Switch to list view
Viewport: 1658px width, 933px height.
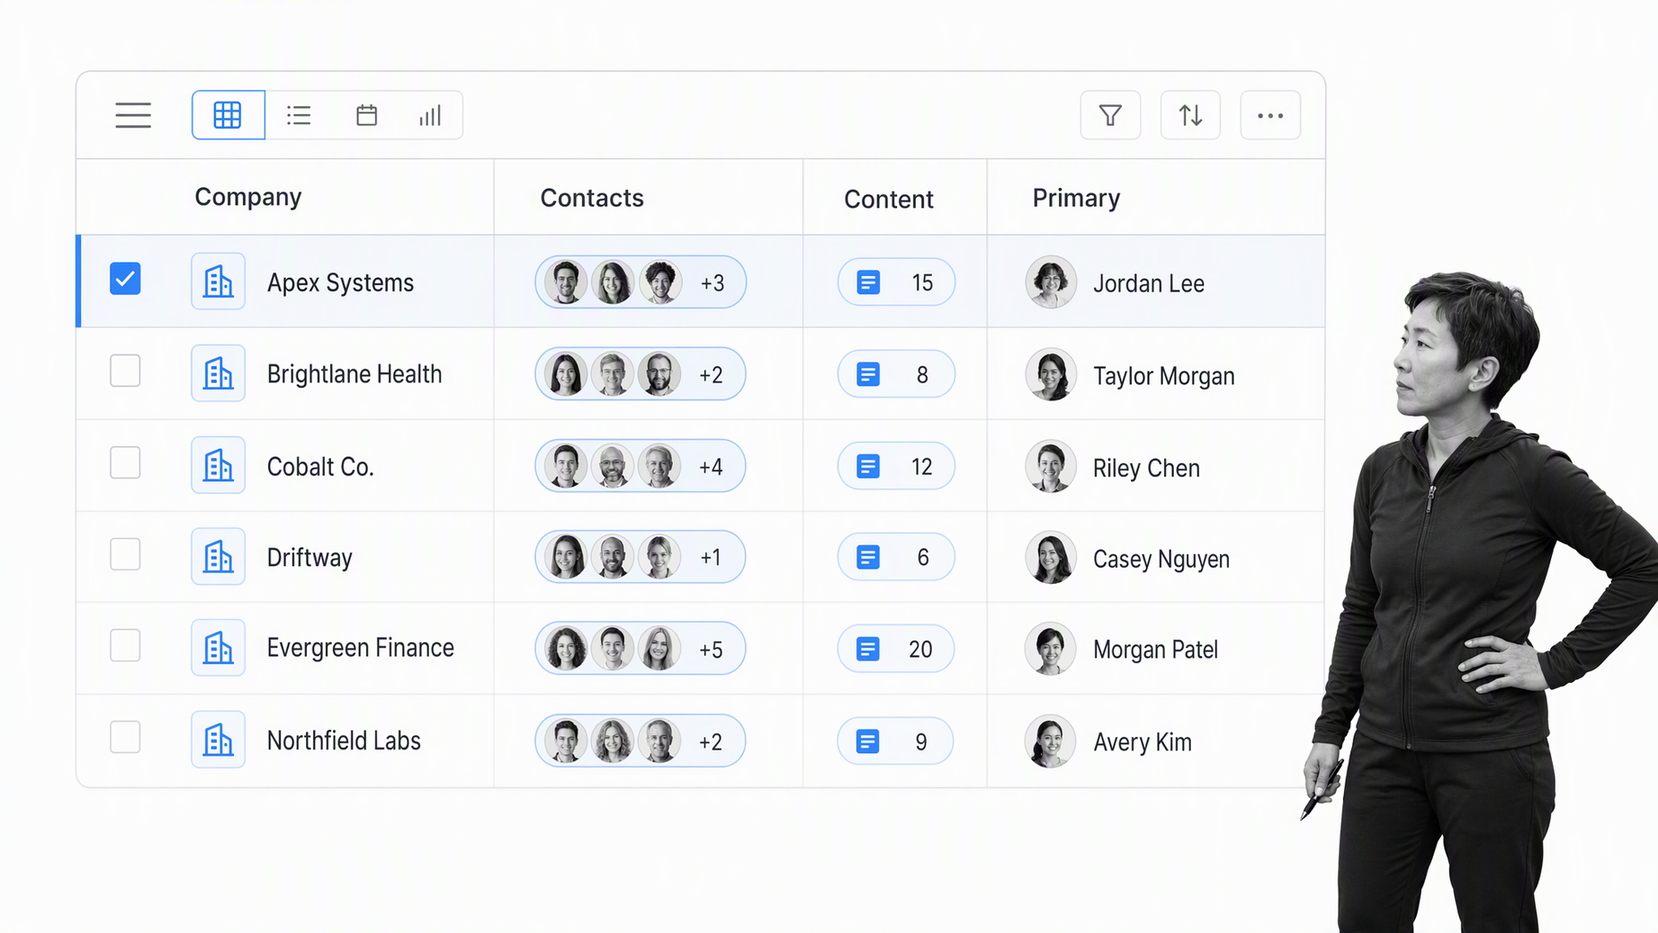(298, 115)
